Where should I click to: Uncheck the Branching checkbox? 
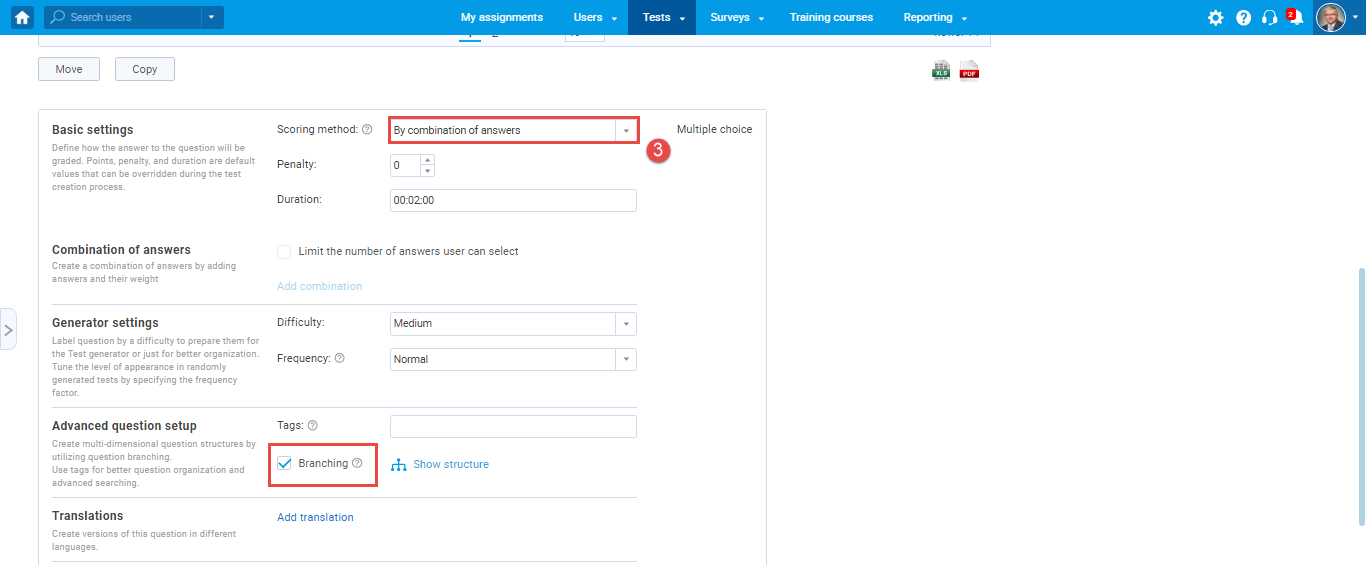285,463
